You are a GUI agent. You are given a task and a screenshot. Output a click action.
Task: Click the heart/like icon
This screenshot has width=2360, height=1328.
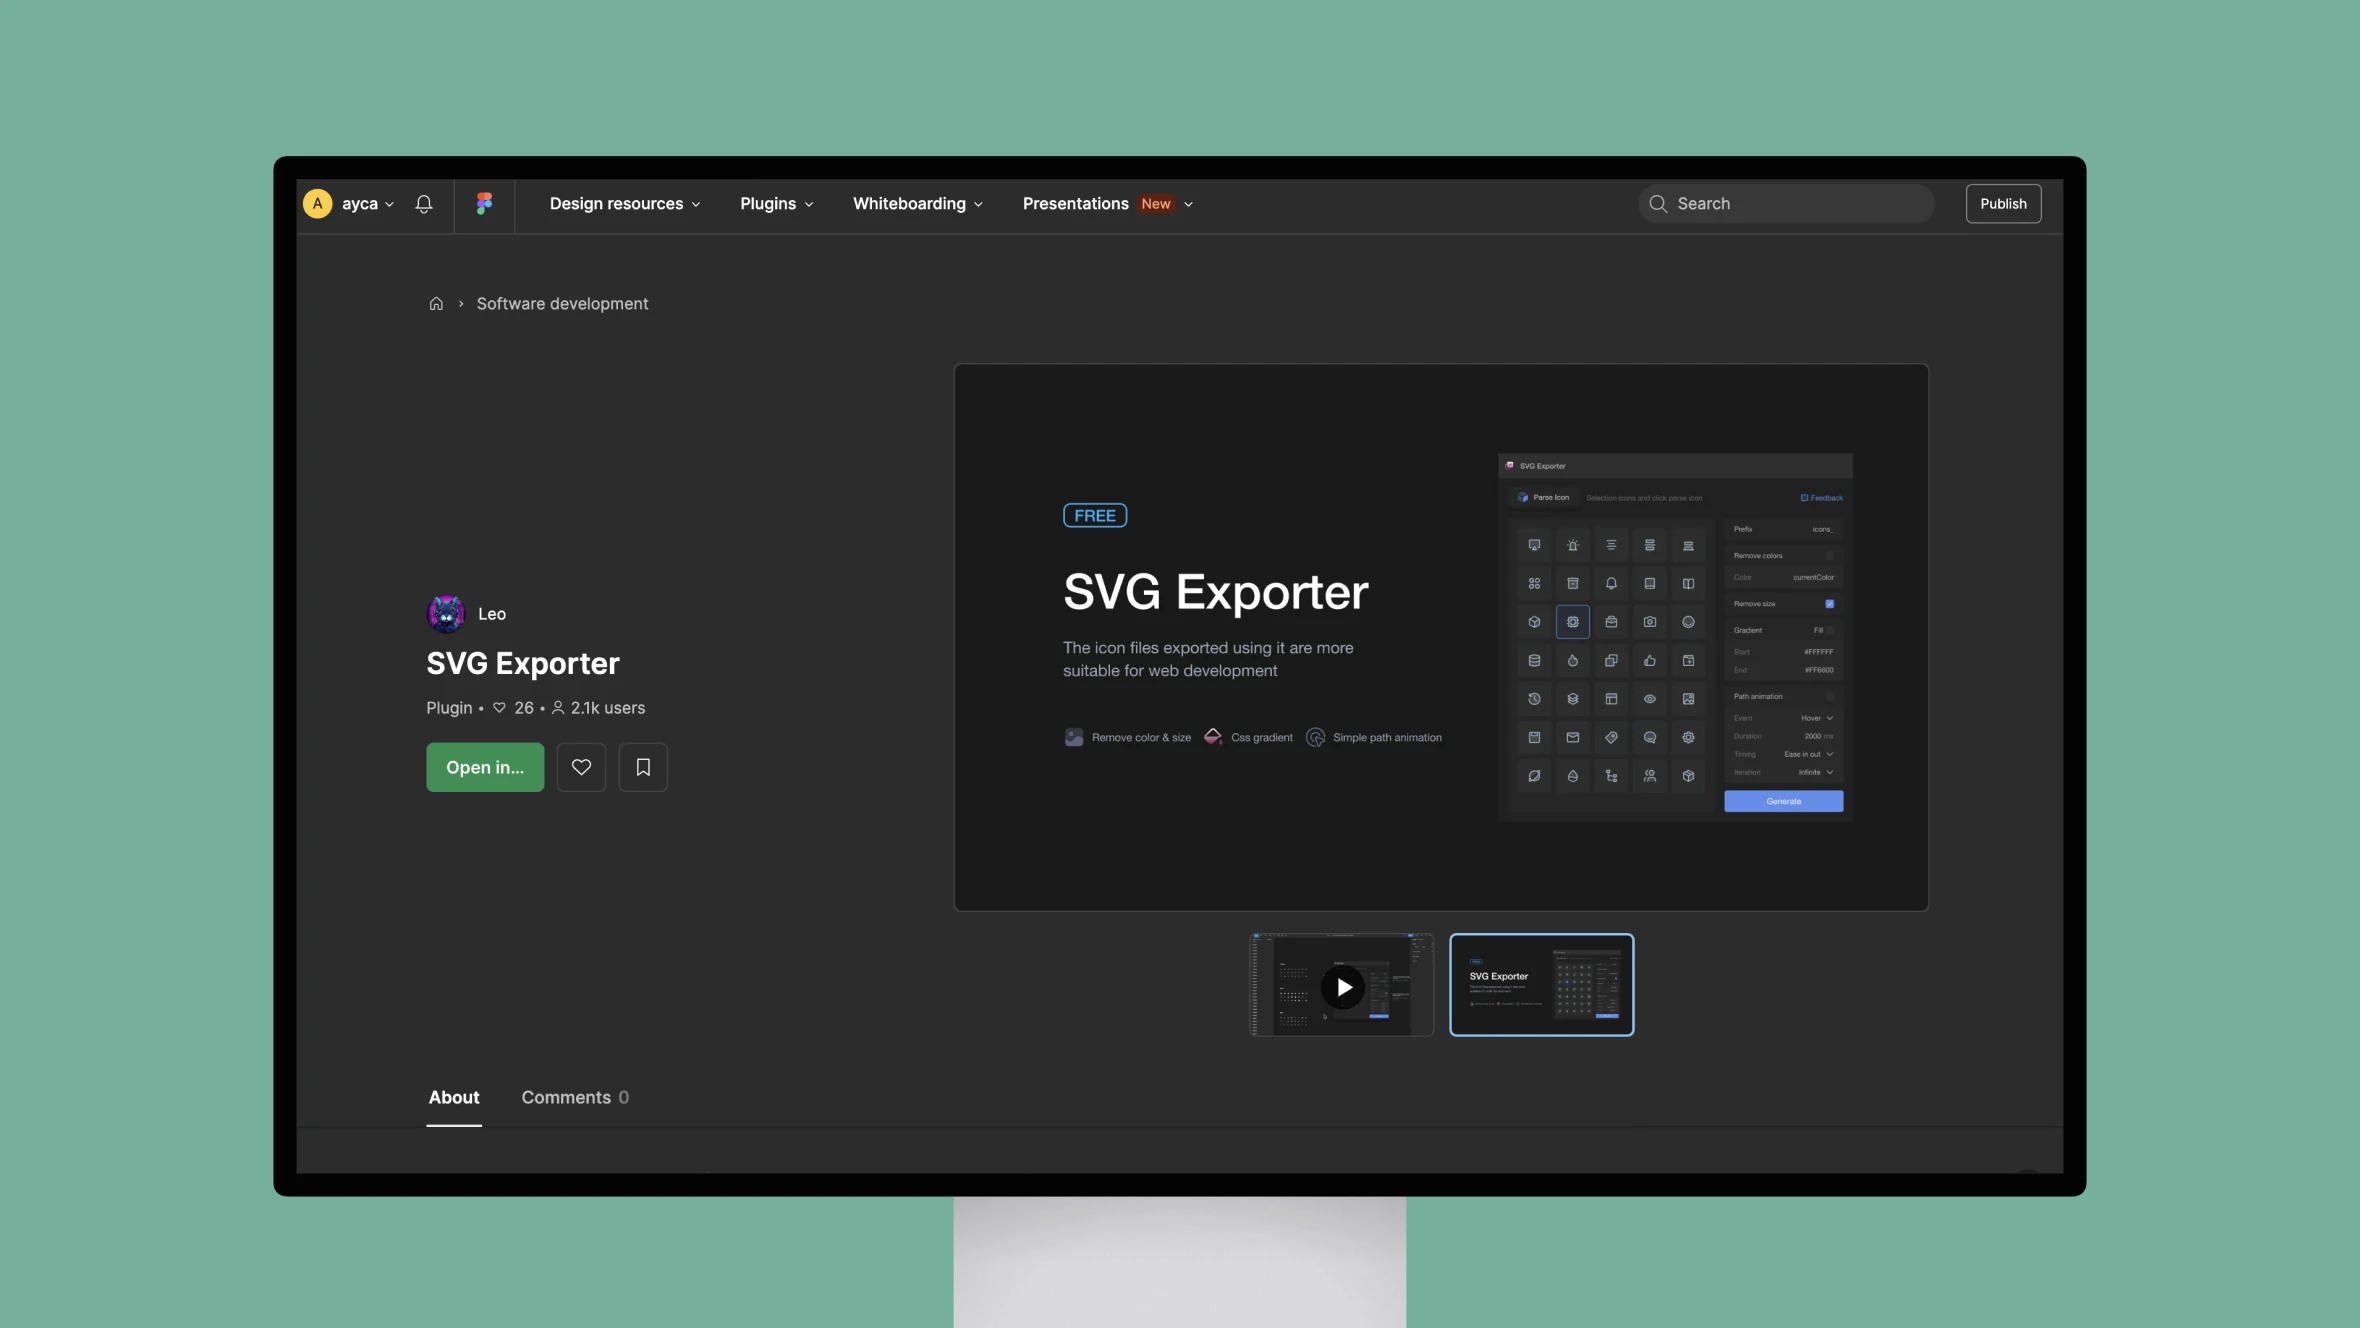pyautogui.click(x=580, y=767)
